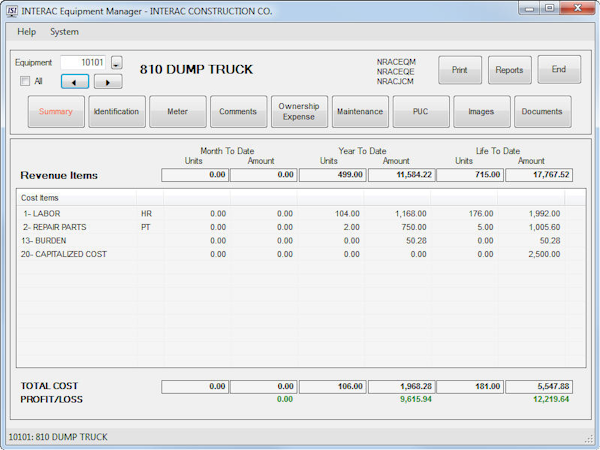Select the Comments tab

point(238,112)
